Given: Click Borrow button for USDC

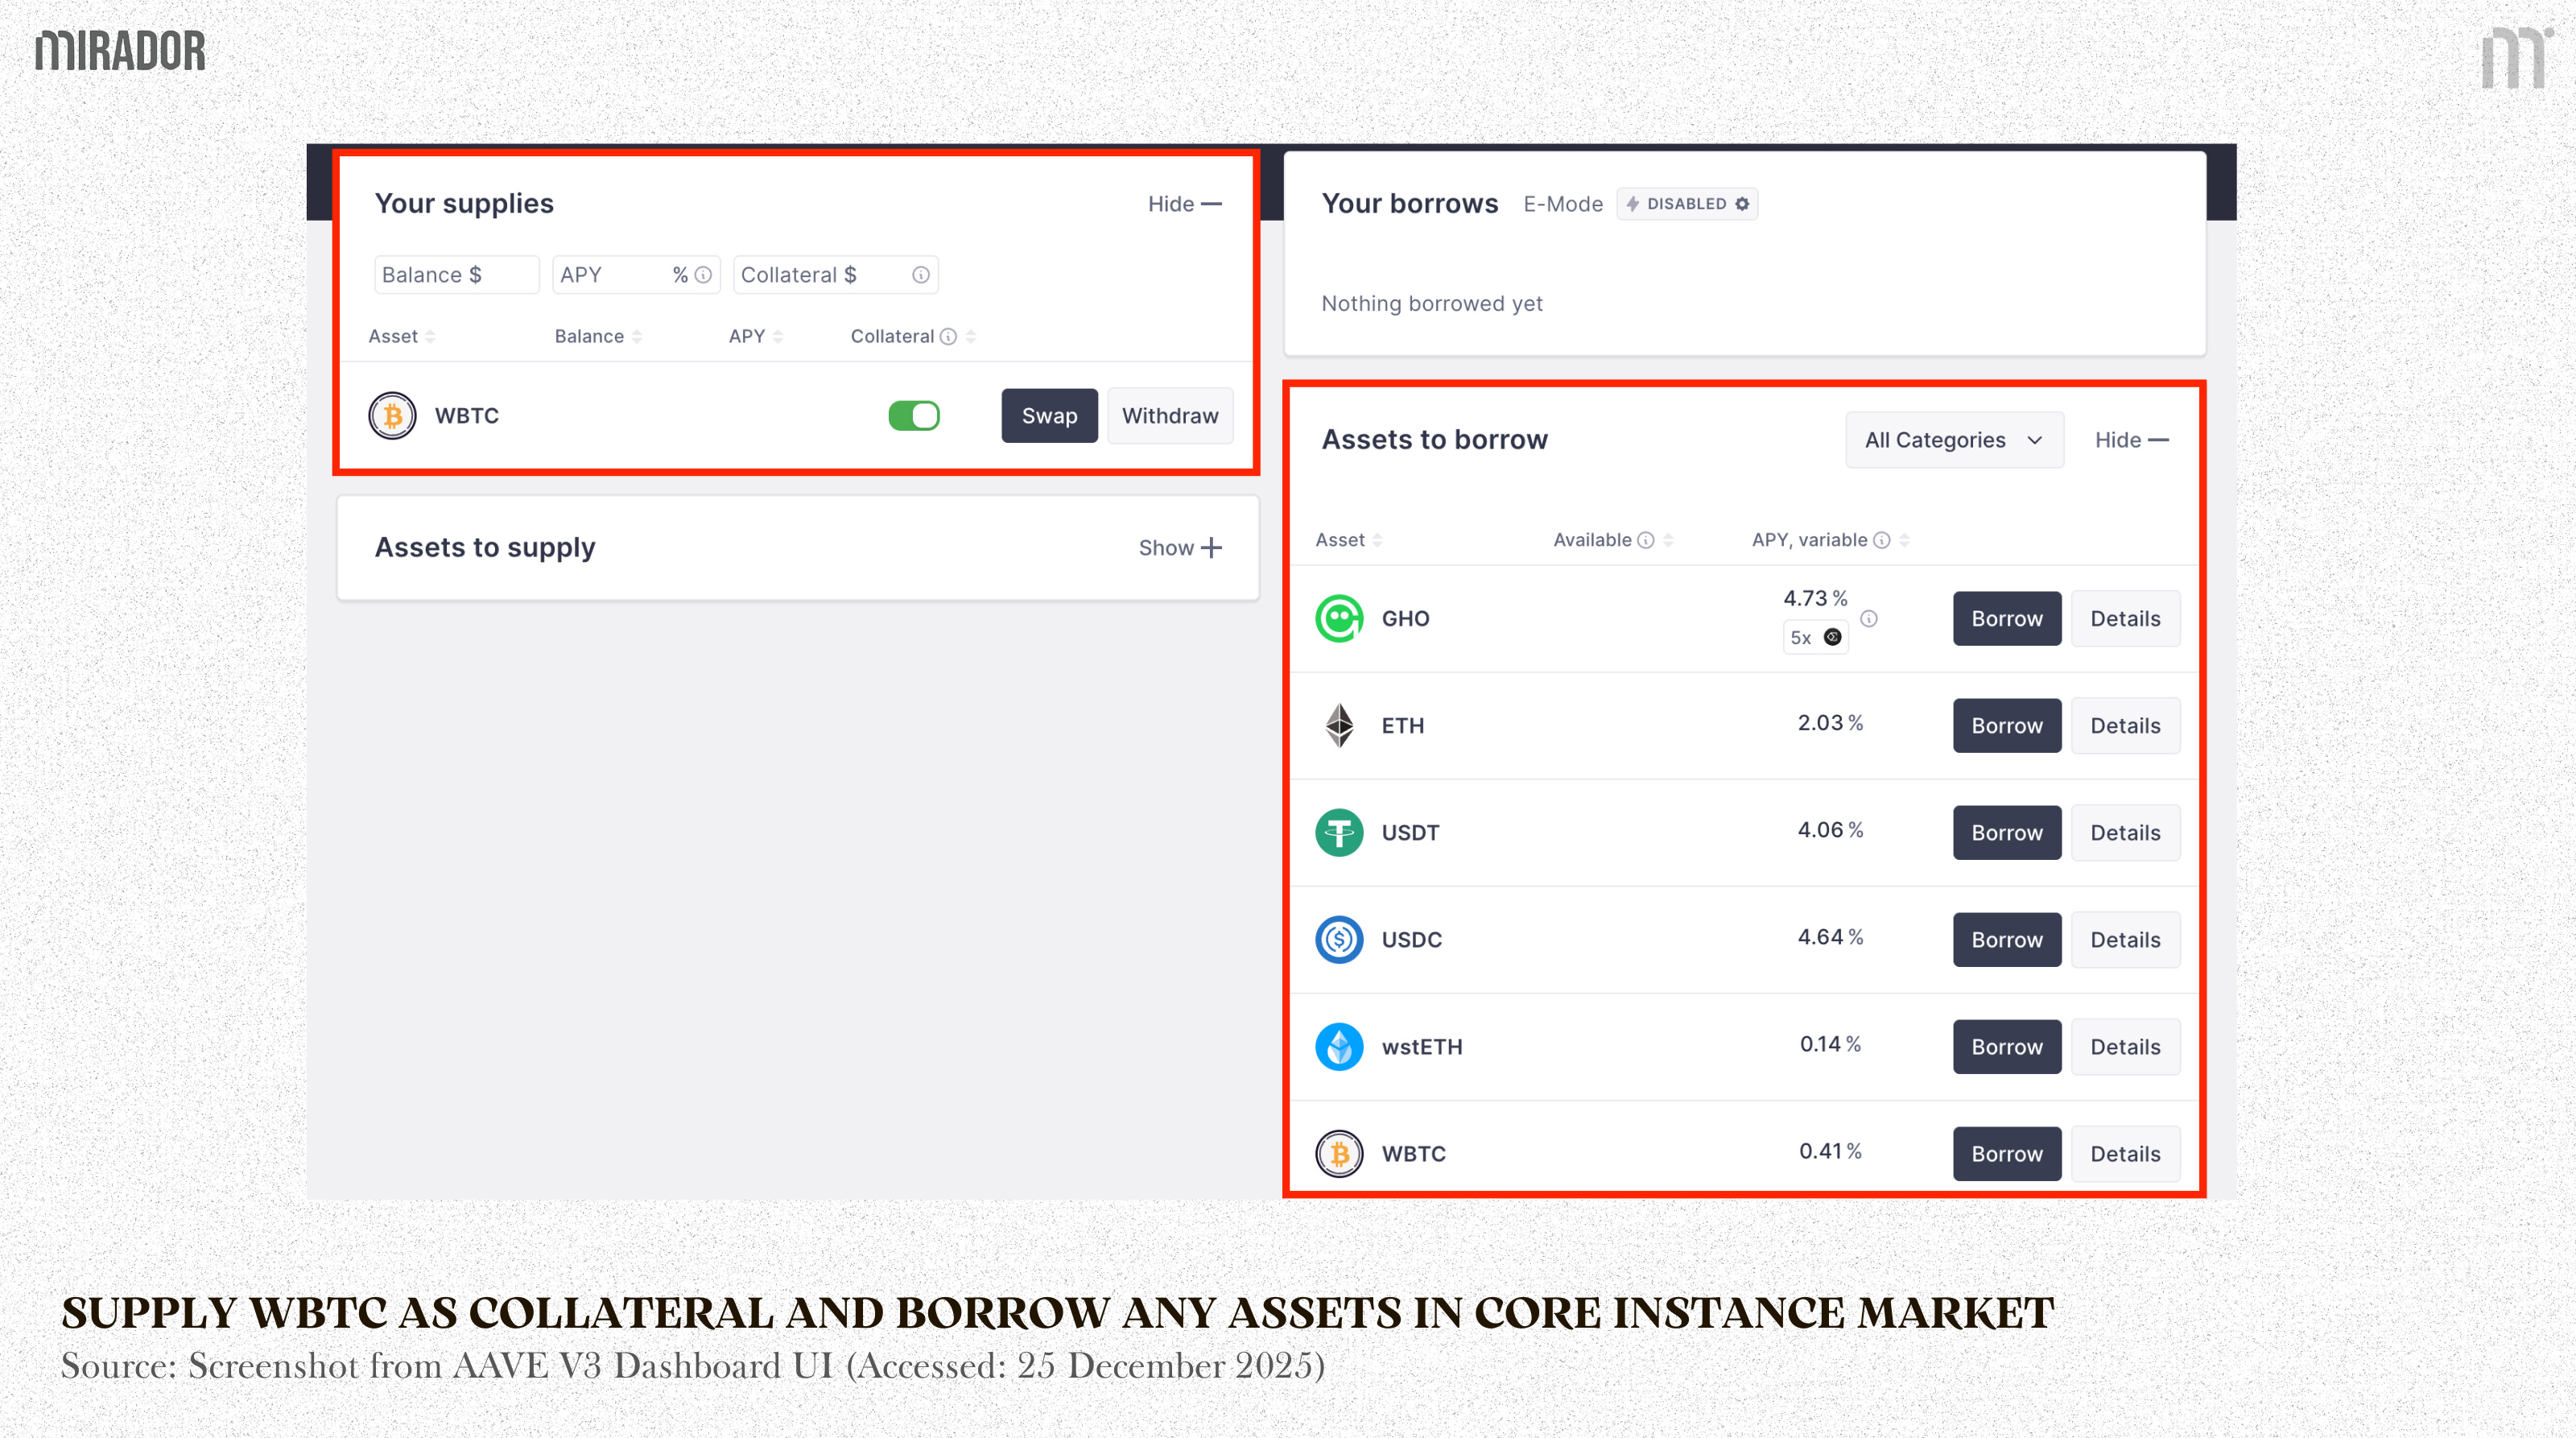Looking at the screenshot, I should pyautogui.click(x=2006, y=939).
